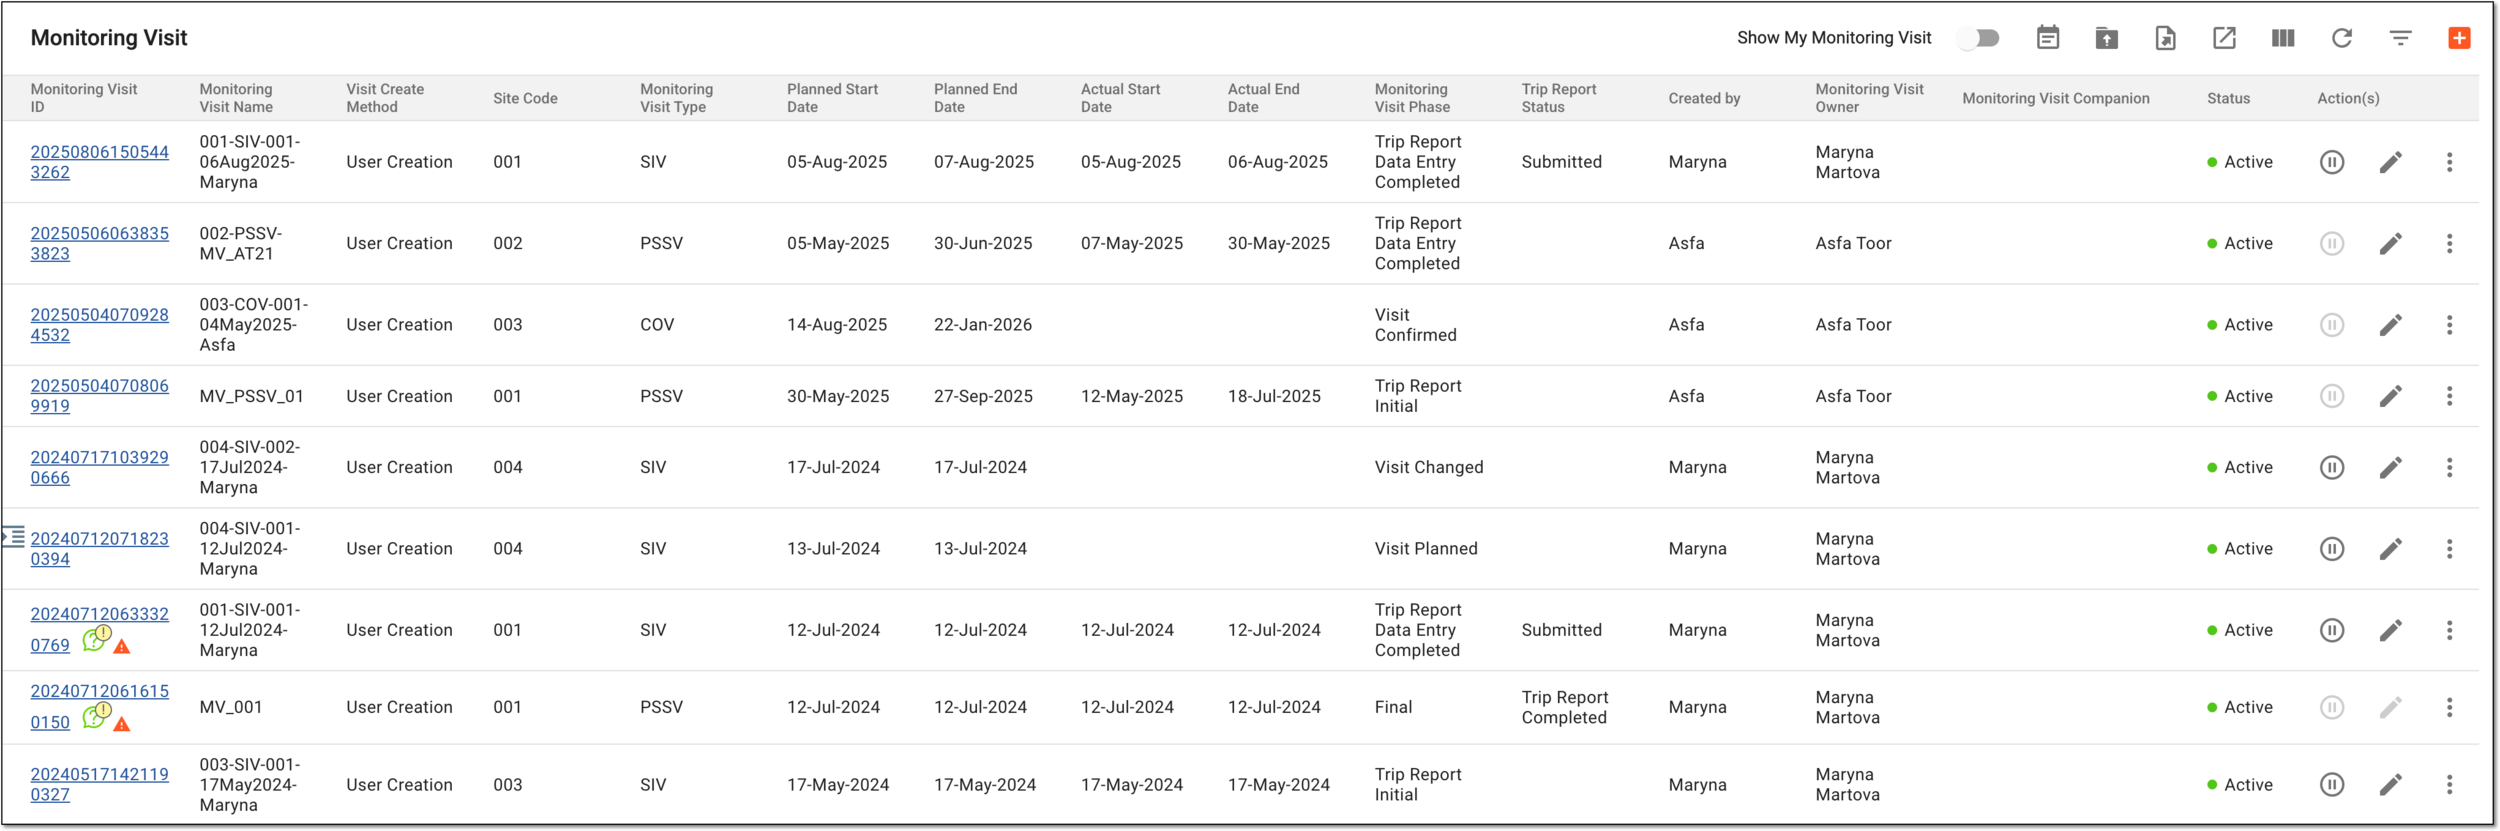Open visit ID 202405171421190327

coord(100,785)
